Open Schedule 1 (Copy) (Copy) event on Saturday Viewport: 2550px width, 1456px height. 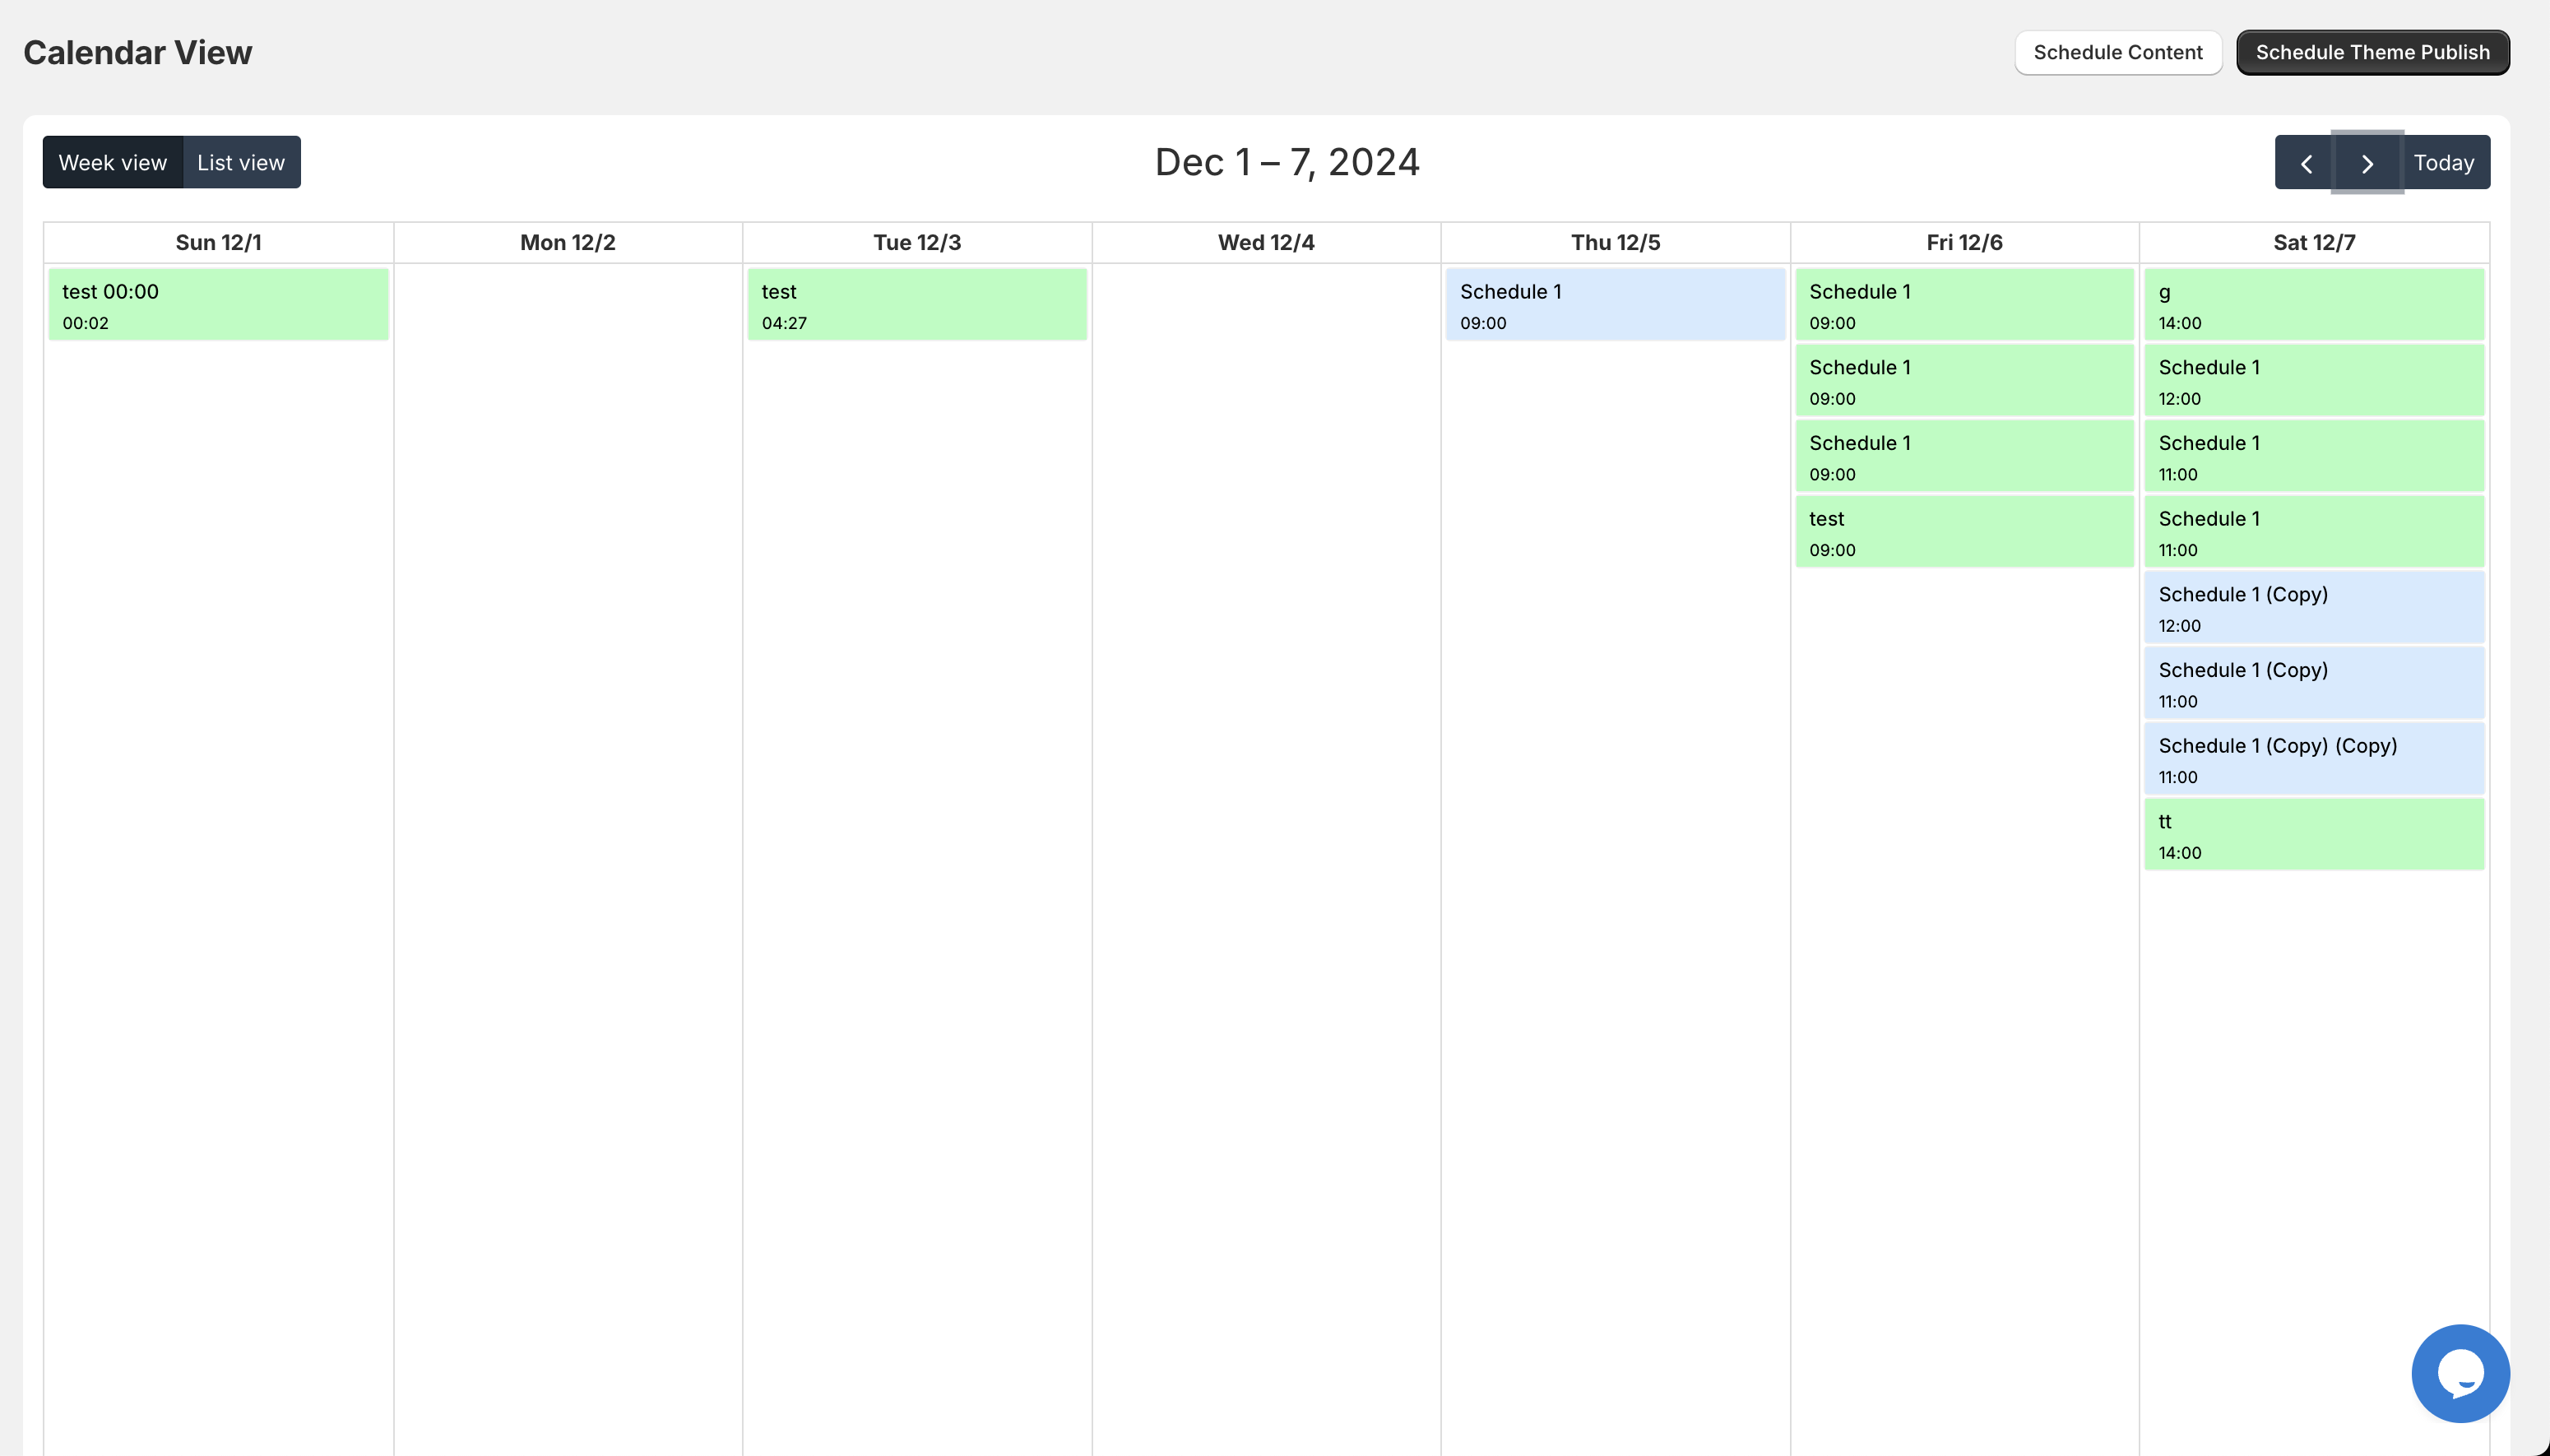pyautogui.click(x=2313, y=758)
